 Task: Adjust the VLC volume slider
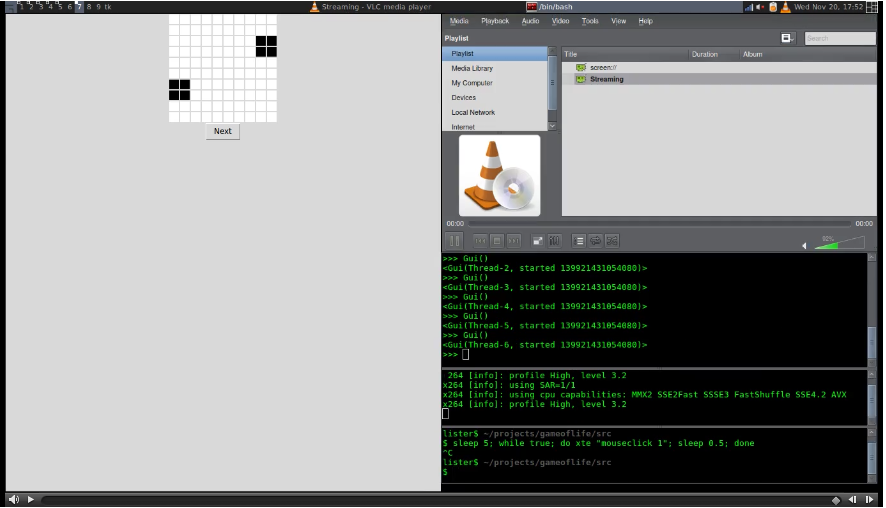838,243
